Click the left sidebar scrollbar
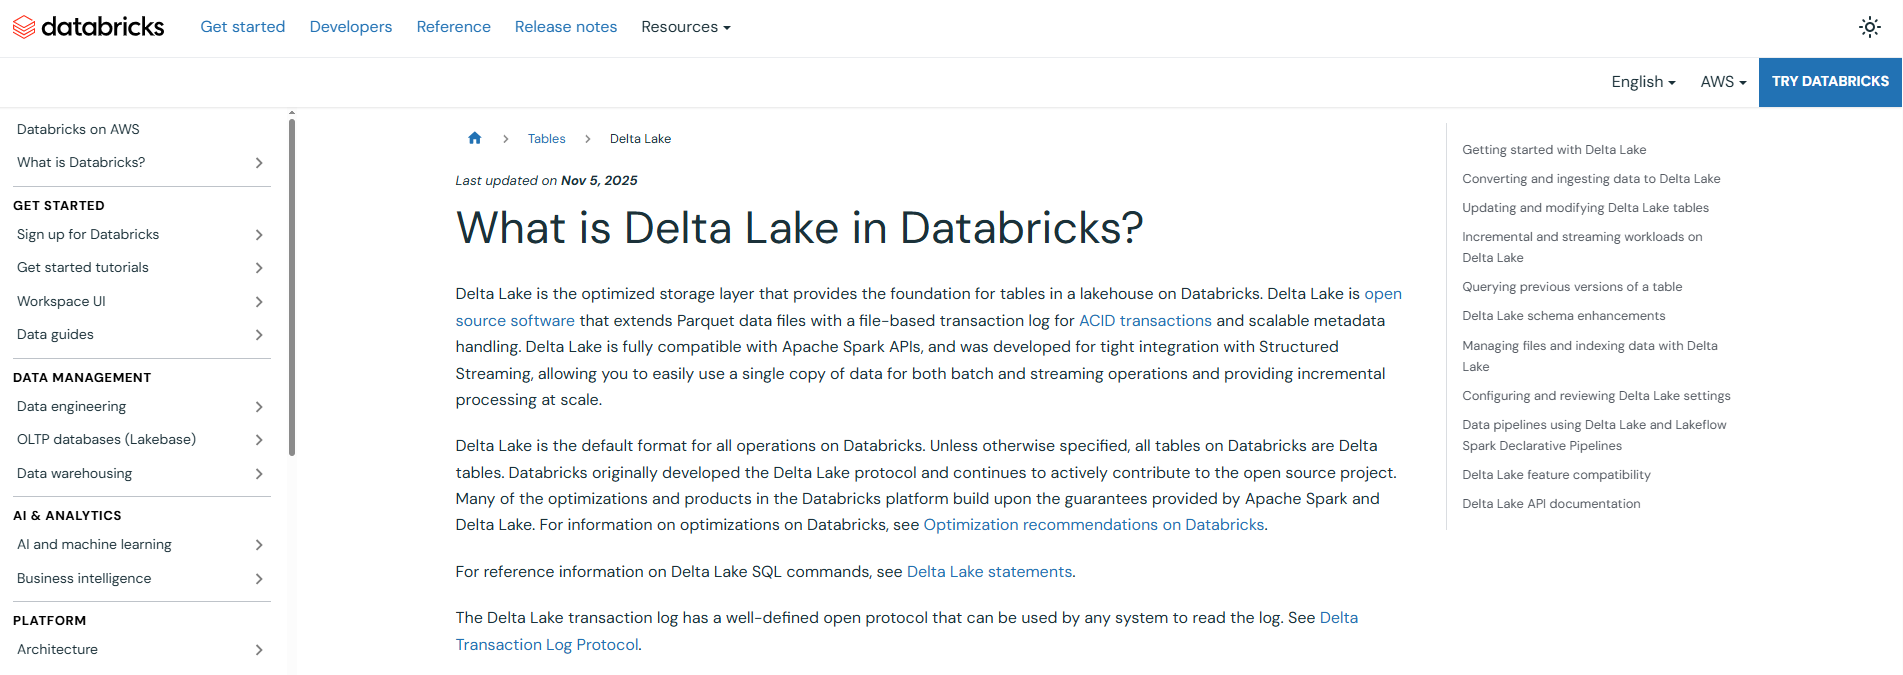Screen dimensions: 1903x675 coord(292,290)
